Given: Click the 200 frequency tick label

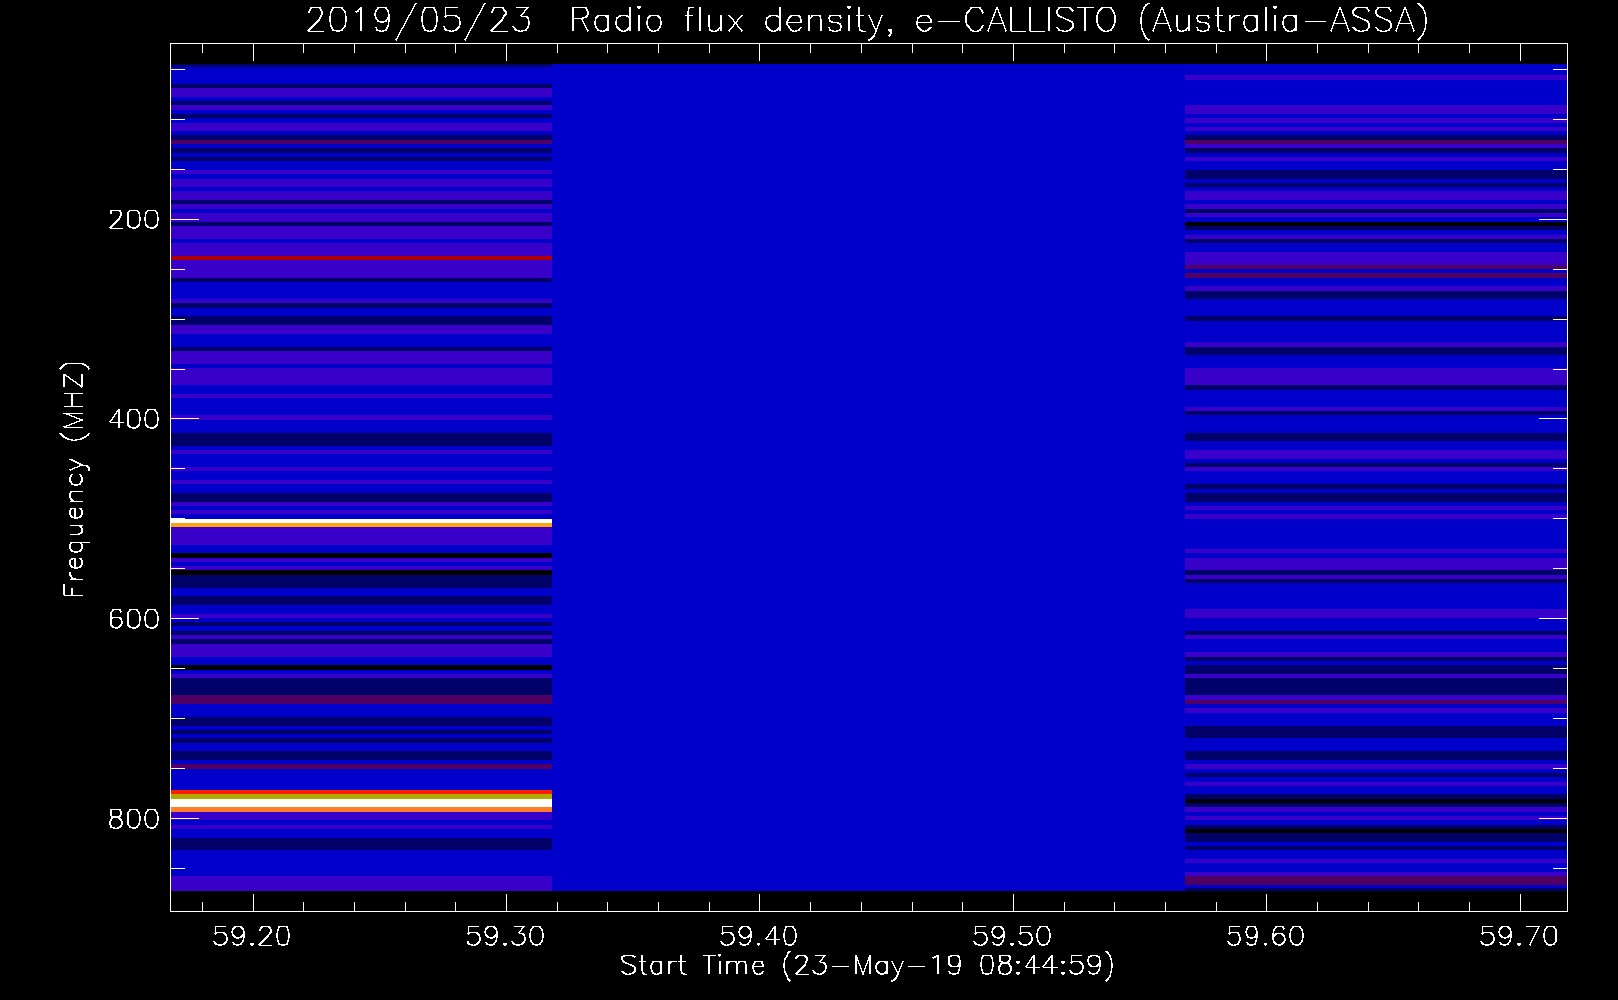Looking at the screenshot, I should pos(134,219).
